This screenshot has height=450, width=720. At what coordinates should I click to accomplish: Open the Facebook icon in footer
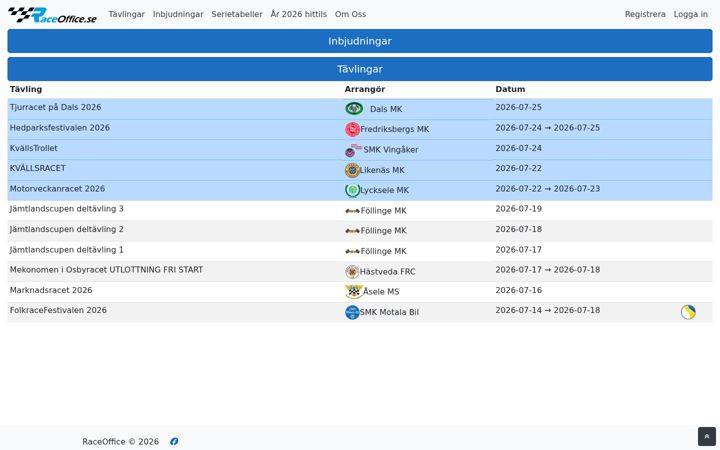[174, 441]
